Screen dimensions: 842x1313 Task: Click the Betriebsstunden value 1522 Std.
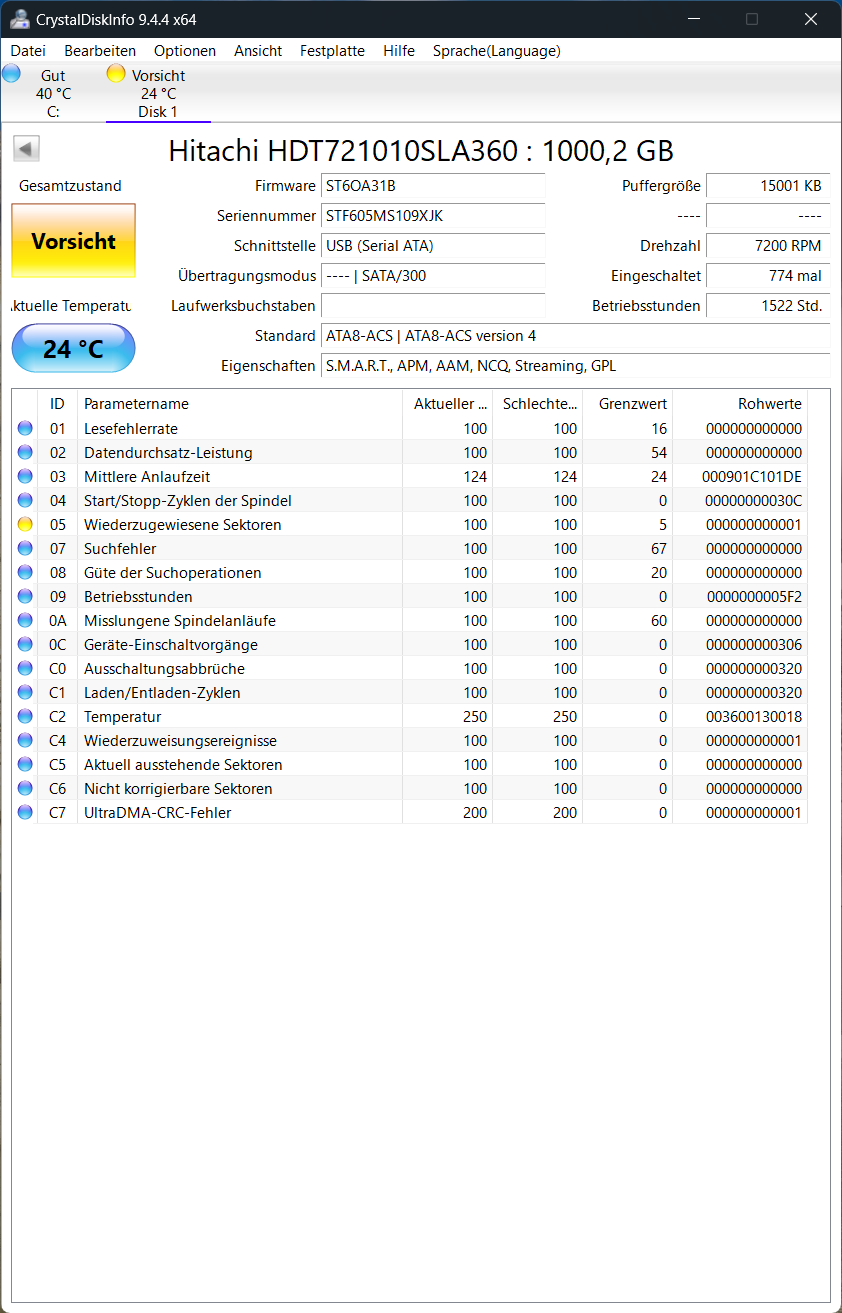click(768, 306)
